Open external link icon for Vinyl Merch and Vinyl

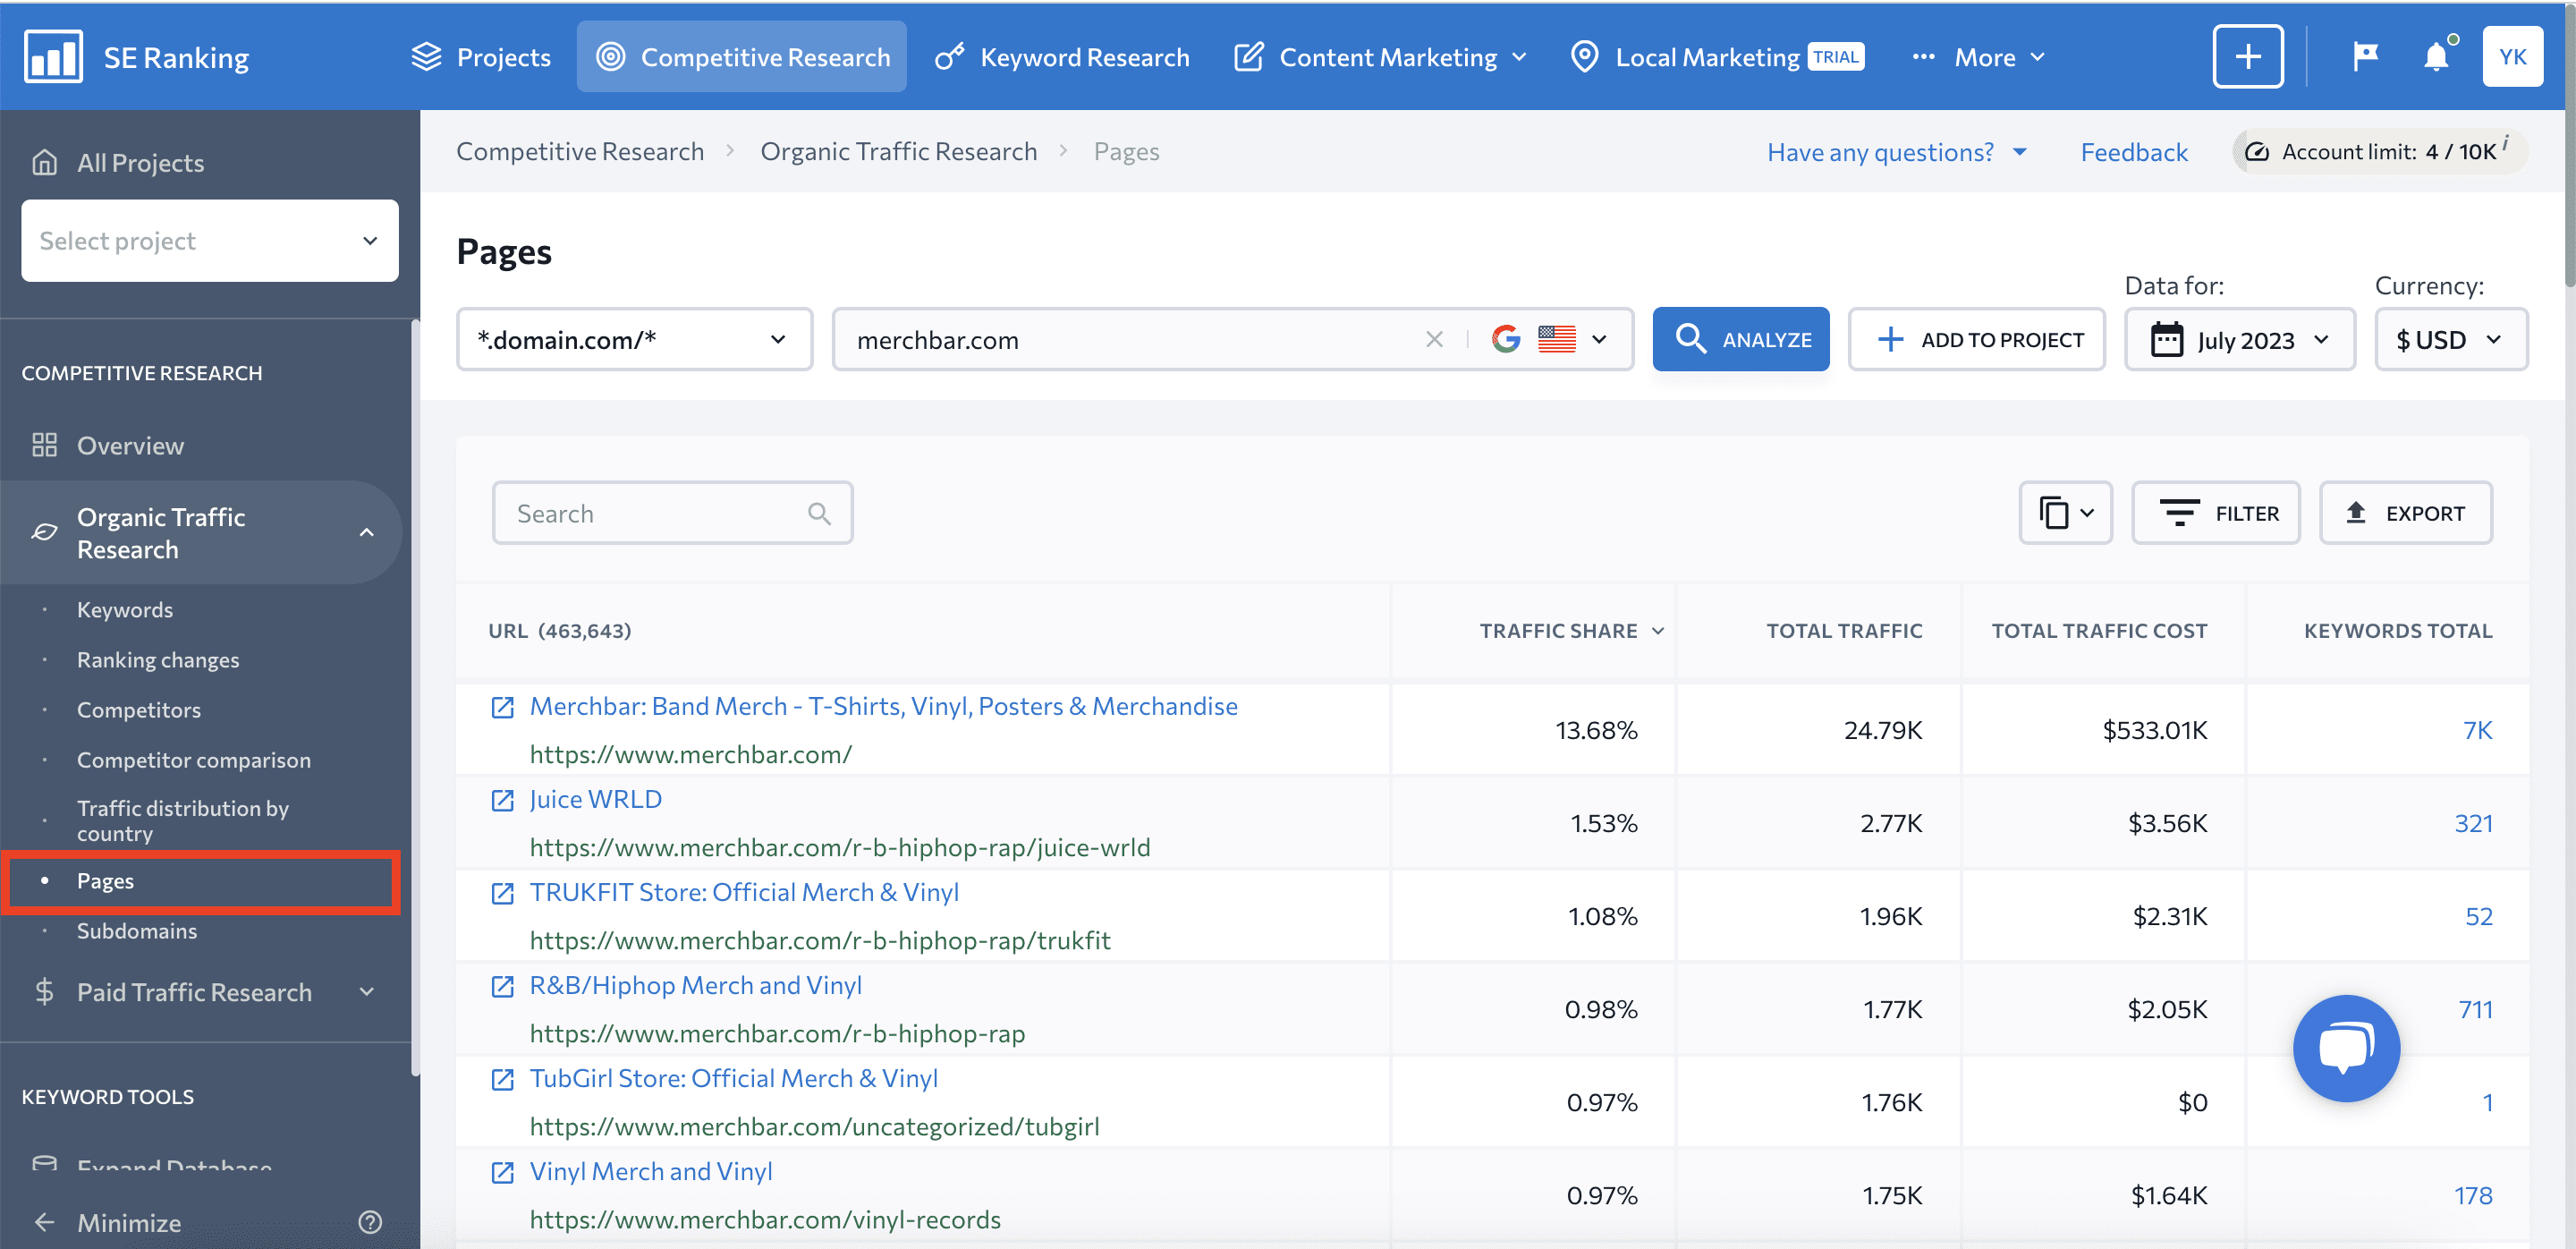tap(502, 1172)
